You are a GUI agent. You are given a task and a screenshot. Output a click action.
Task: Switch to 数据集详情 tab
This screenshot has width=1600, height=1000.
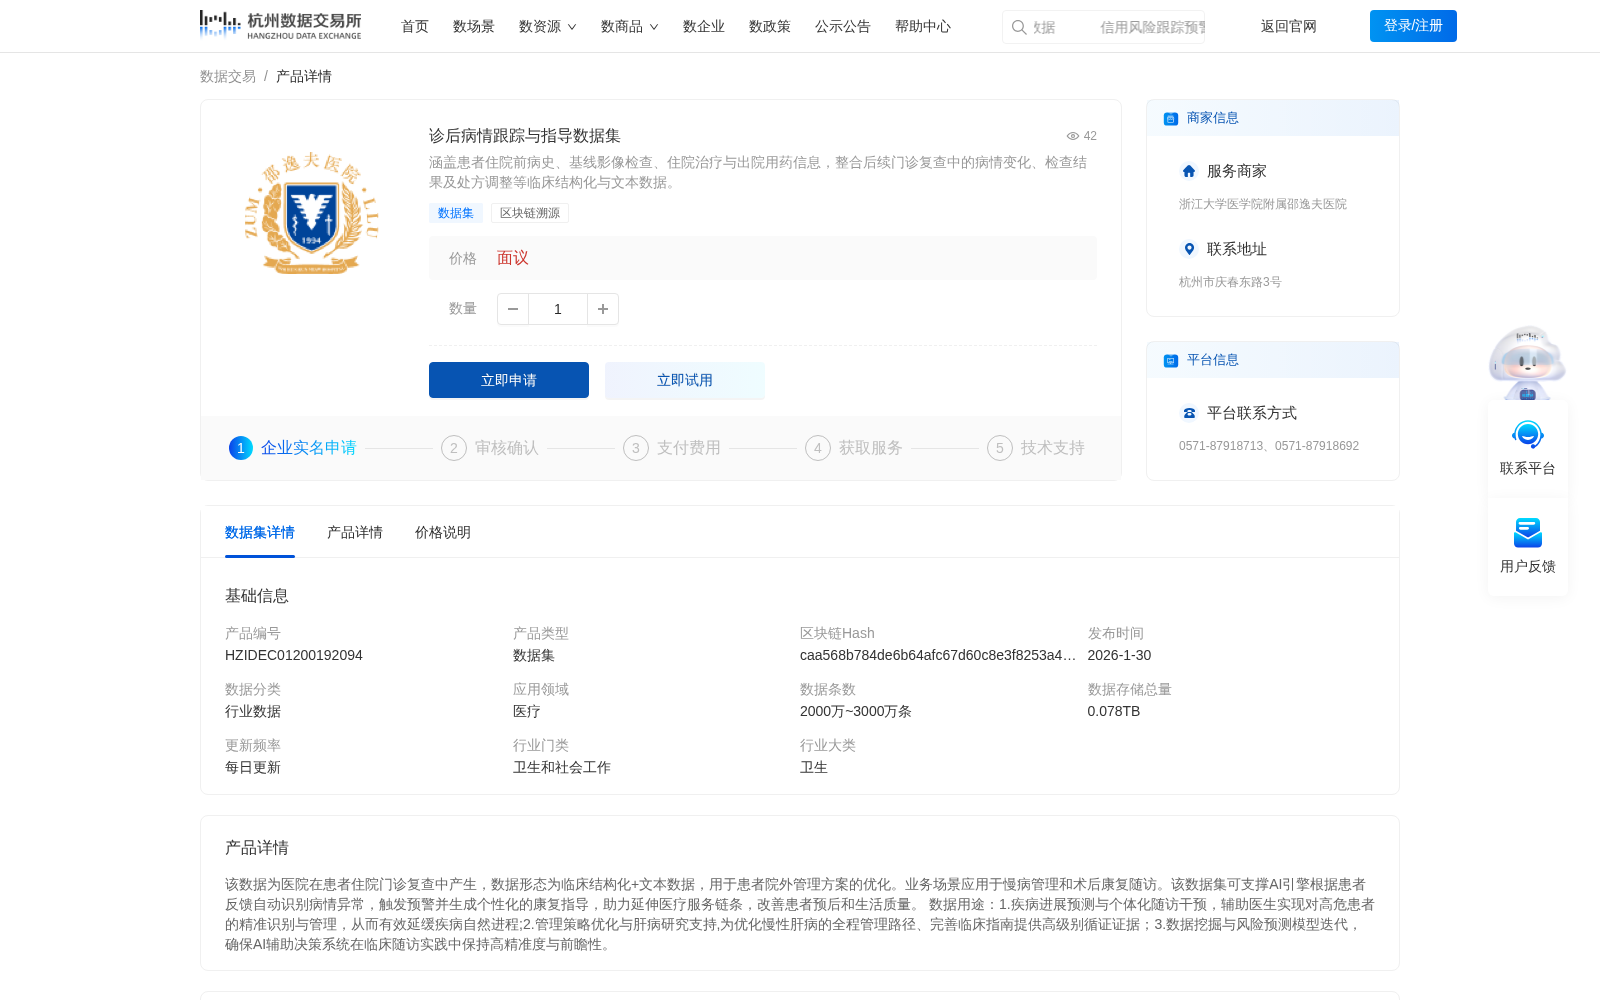coord(260,533)
